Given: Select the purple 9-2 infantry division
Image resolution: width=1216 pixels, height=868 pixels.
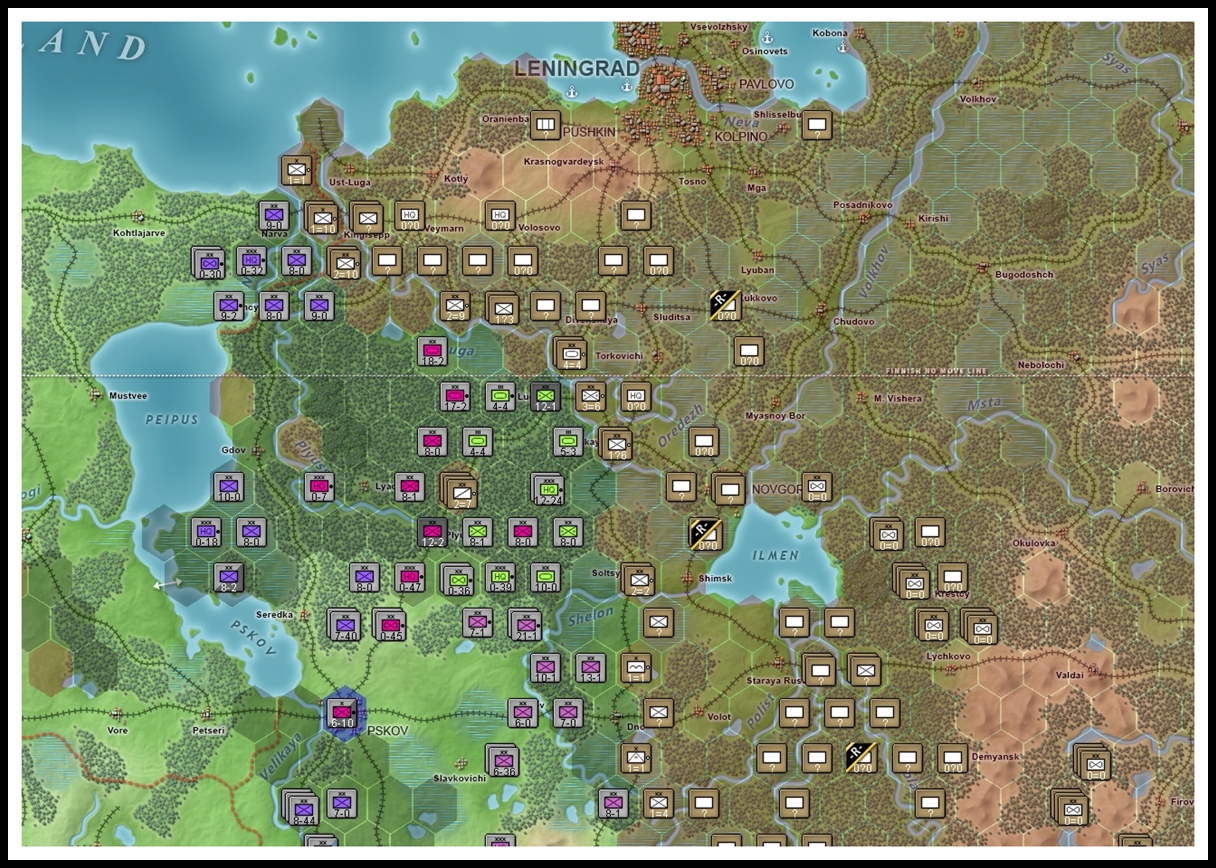Looking at the screenshot, I should tap(229, 306).
